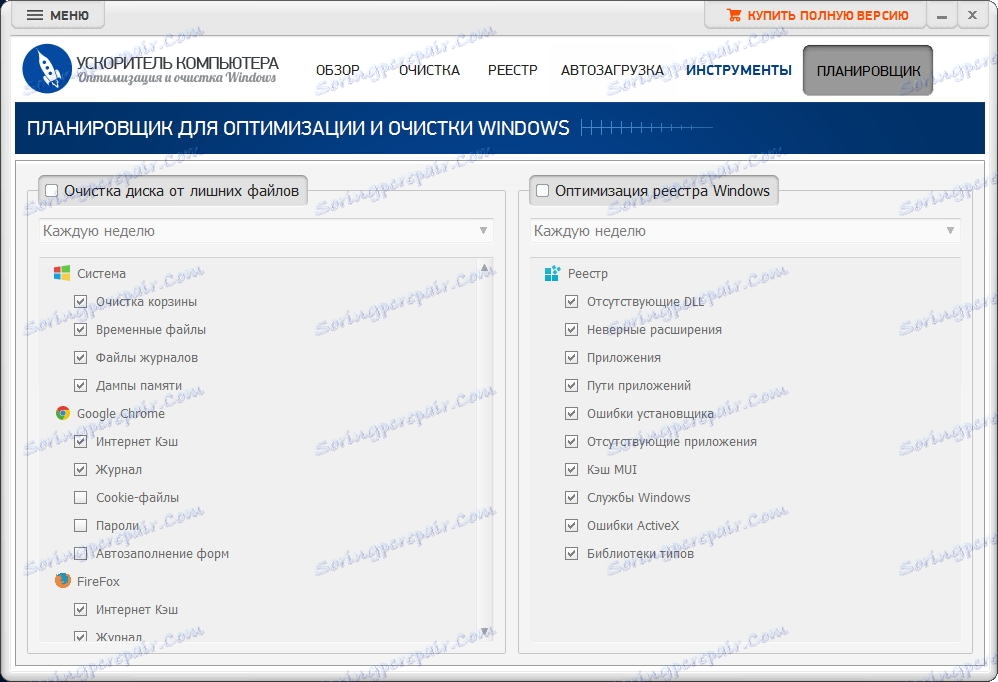Toggle Неверные расширения checkbox
Viewport: 998px width, 682px height.
click(x=571, y=330)
